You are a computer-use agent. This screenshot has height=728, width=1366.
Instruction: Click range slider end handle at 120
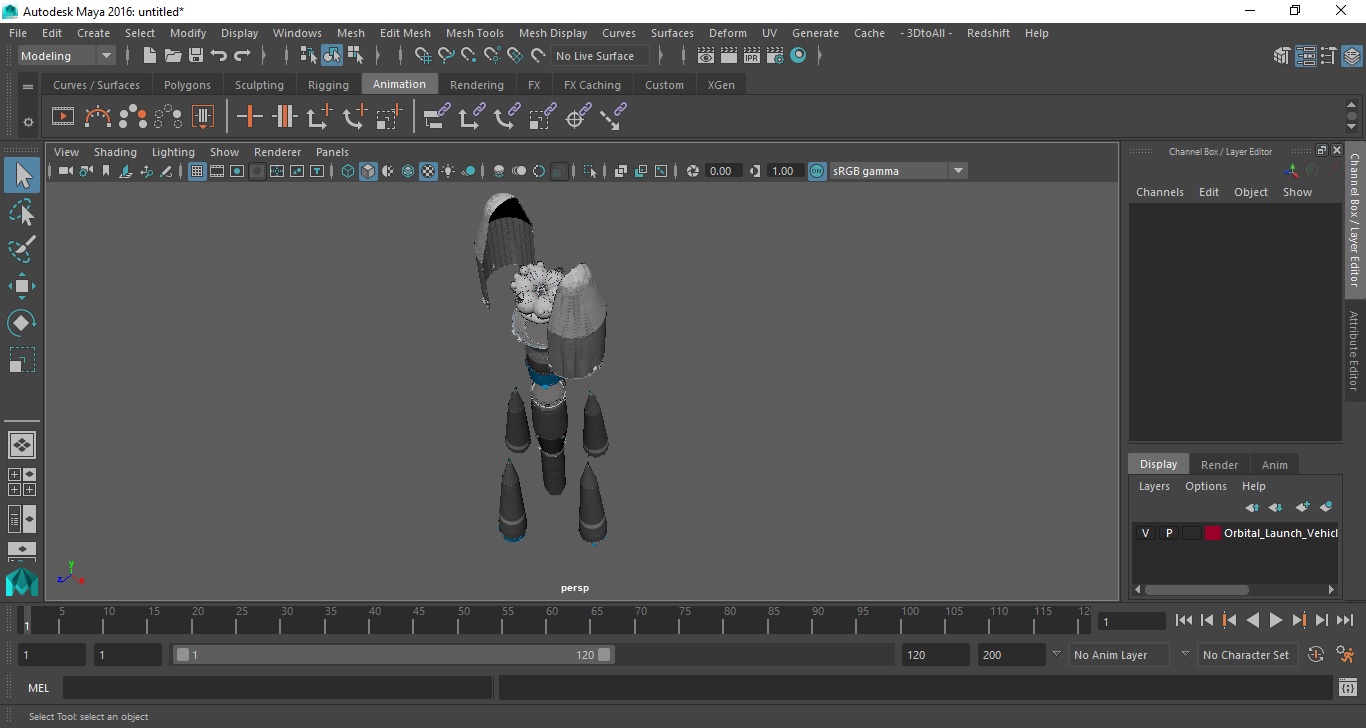(x=604, y=655)
